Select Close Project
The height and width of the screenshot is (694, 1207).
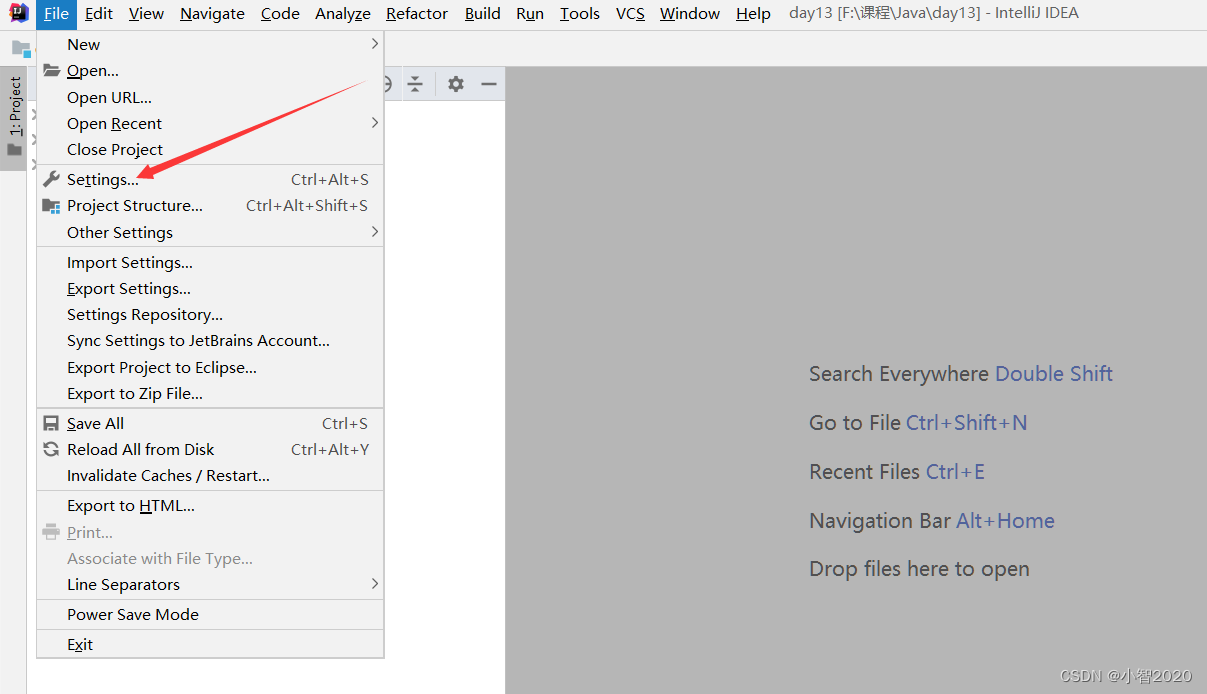coord(210,149)
